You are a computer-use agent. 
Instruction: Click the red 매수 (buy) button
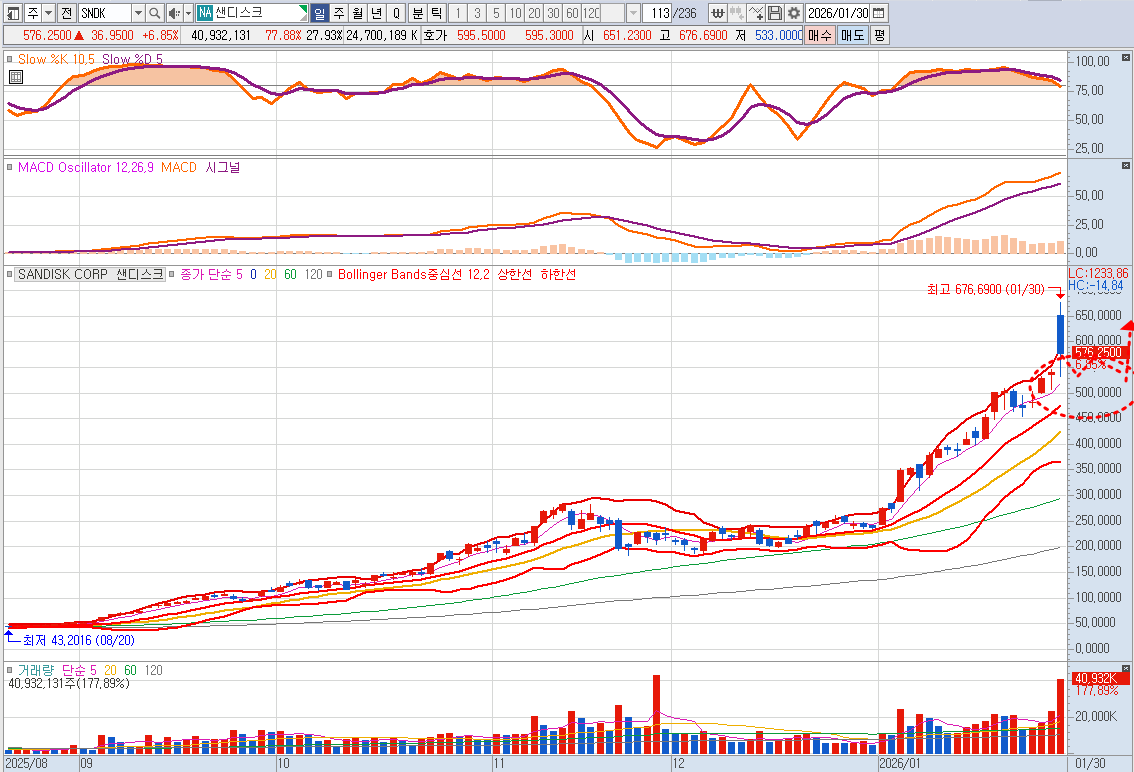coord(819,35)
